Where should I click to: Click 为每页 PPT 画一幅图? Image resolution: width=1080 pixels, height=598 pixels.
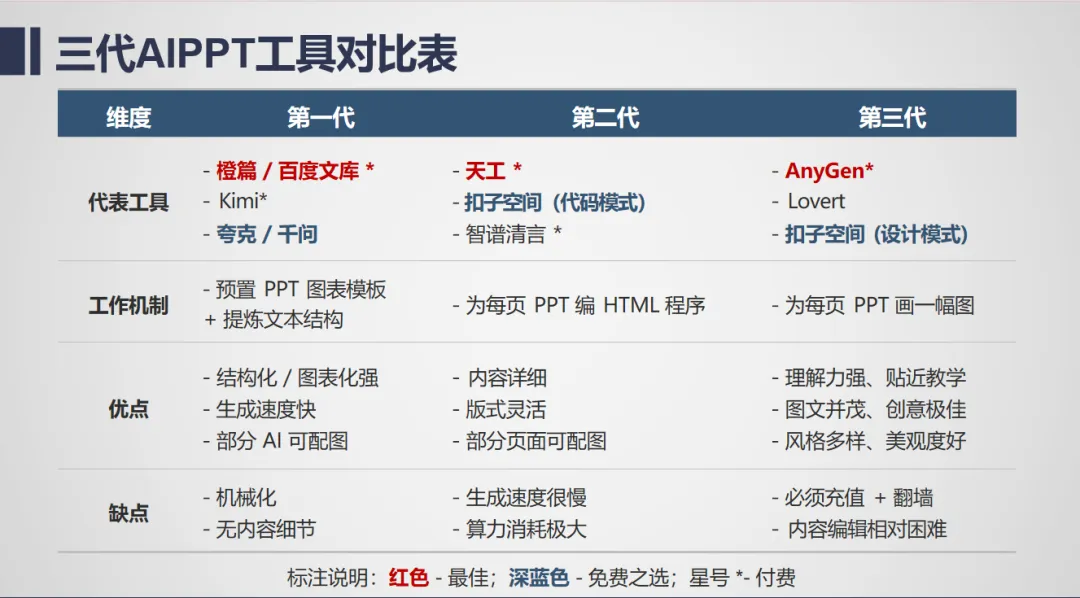(880, 305)
